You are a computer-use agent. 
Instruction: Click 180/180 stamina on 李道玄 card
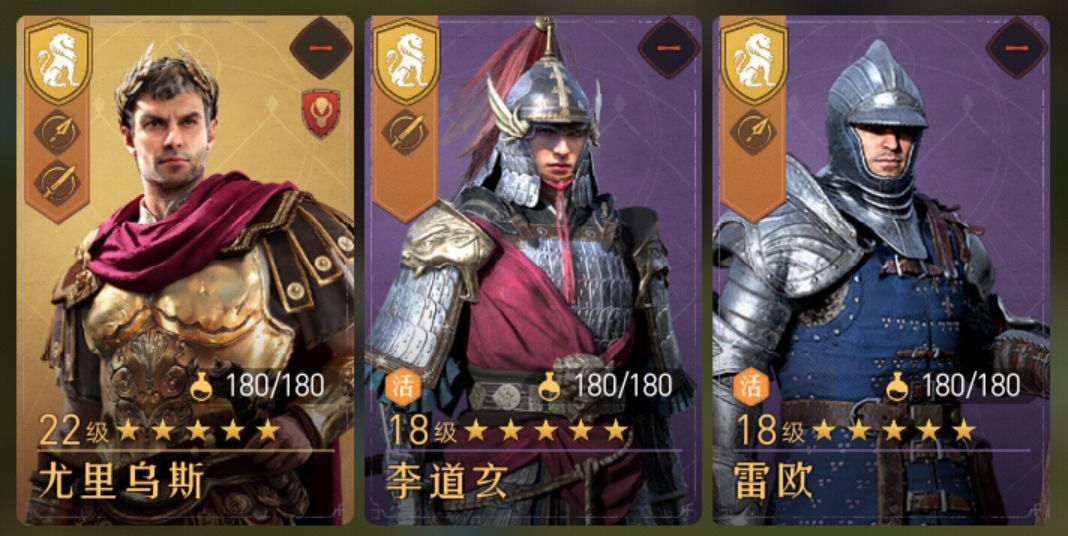point(623,386)
